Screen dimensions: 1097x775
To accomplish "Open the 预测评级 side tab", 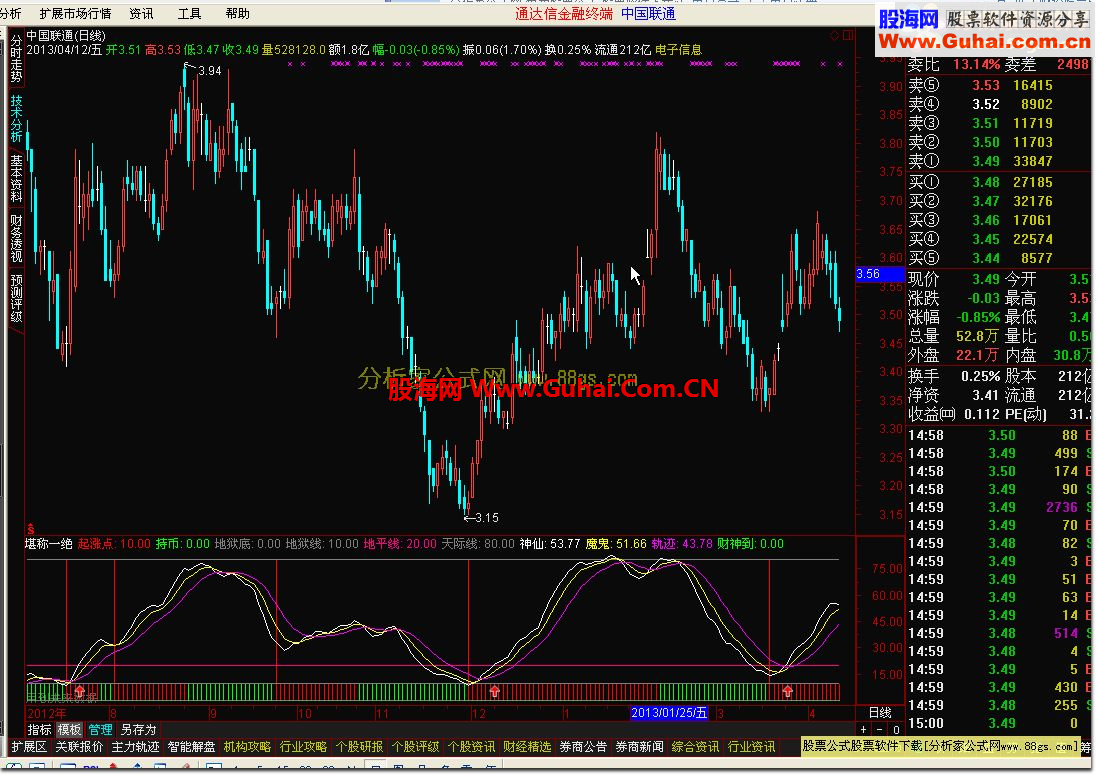I will [16, 299].
